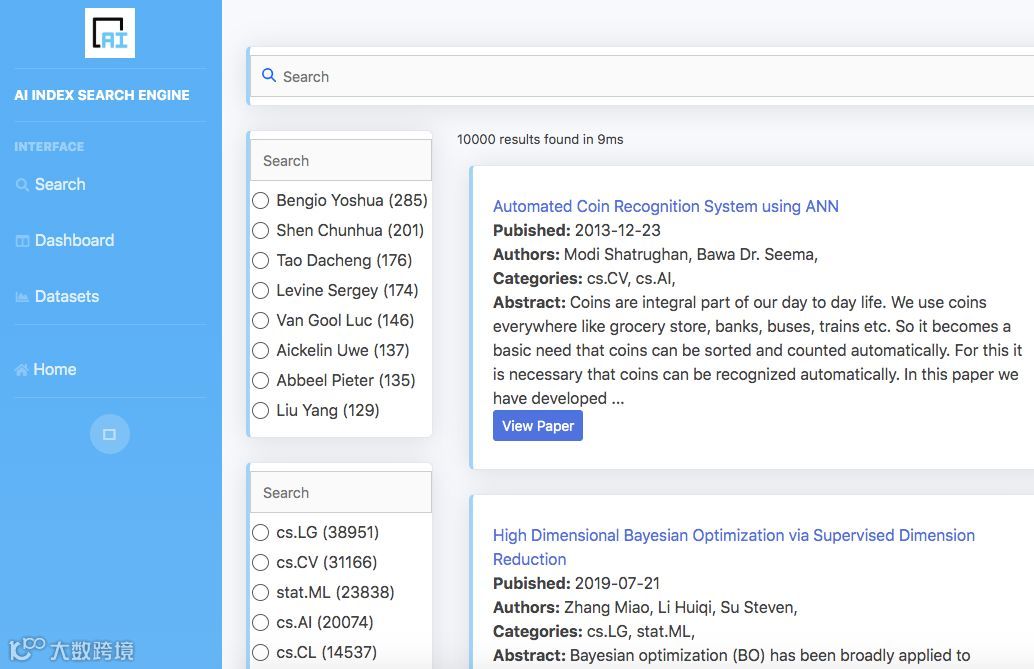Focus the category filter search field
This screenshot has width=1034, height=669.
pyautogui.click(x=341, y=492)
